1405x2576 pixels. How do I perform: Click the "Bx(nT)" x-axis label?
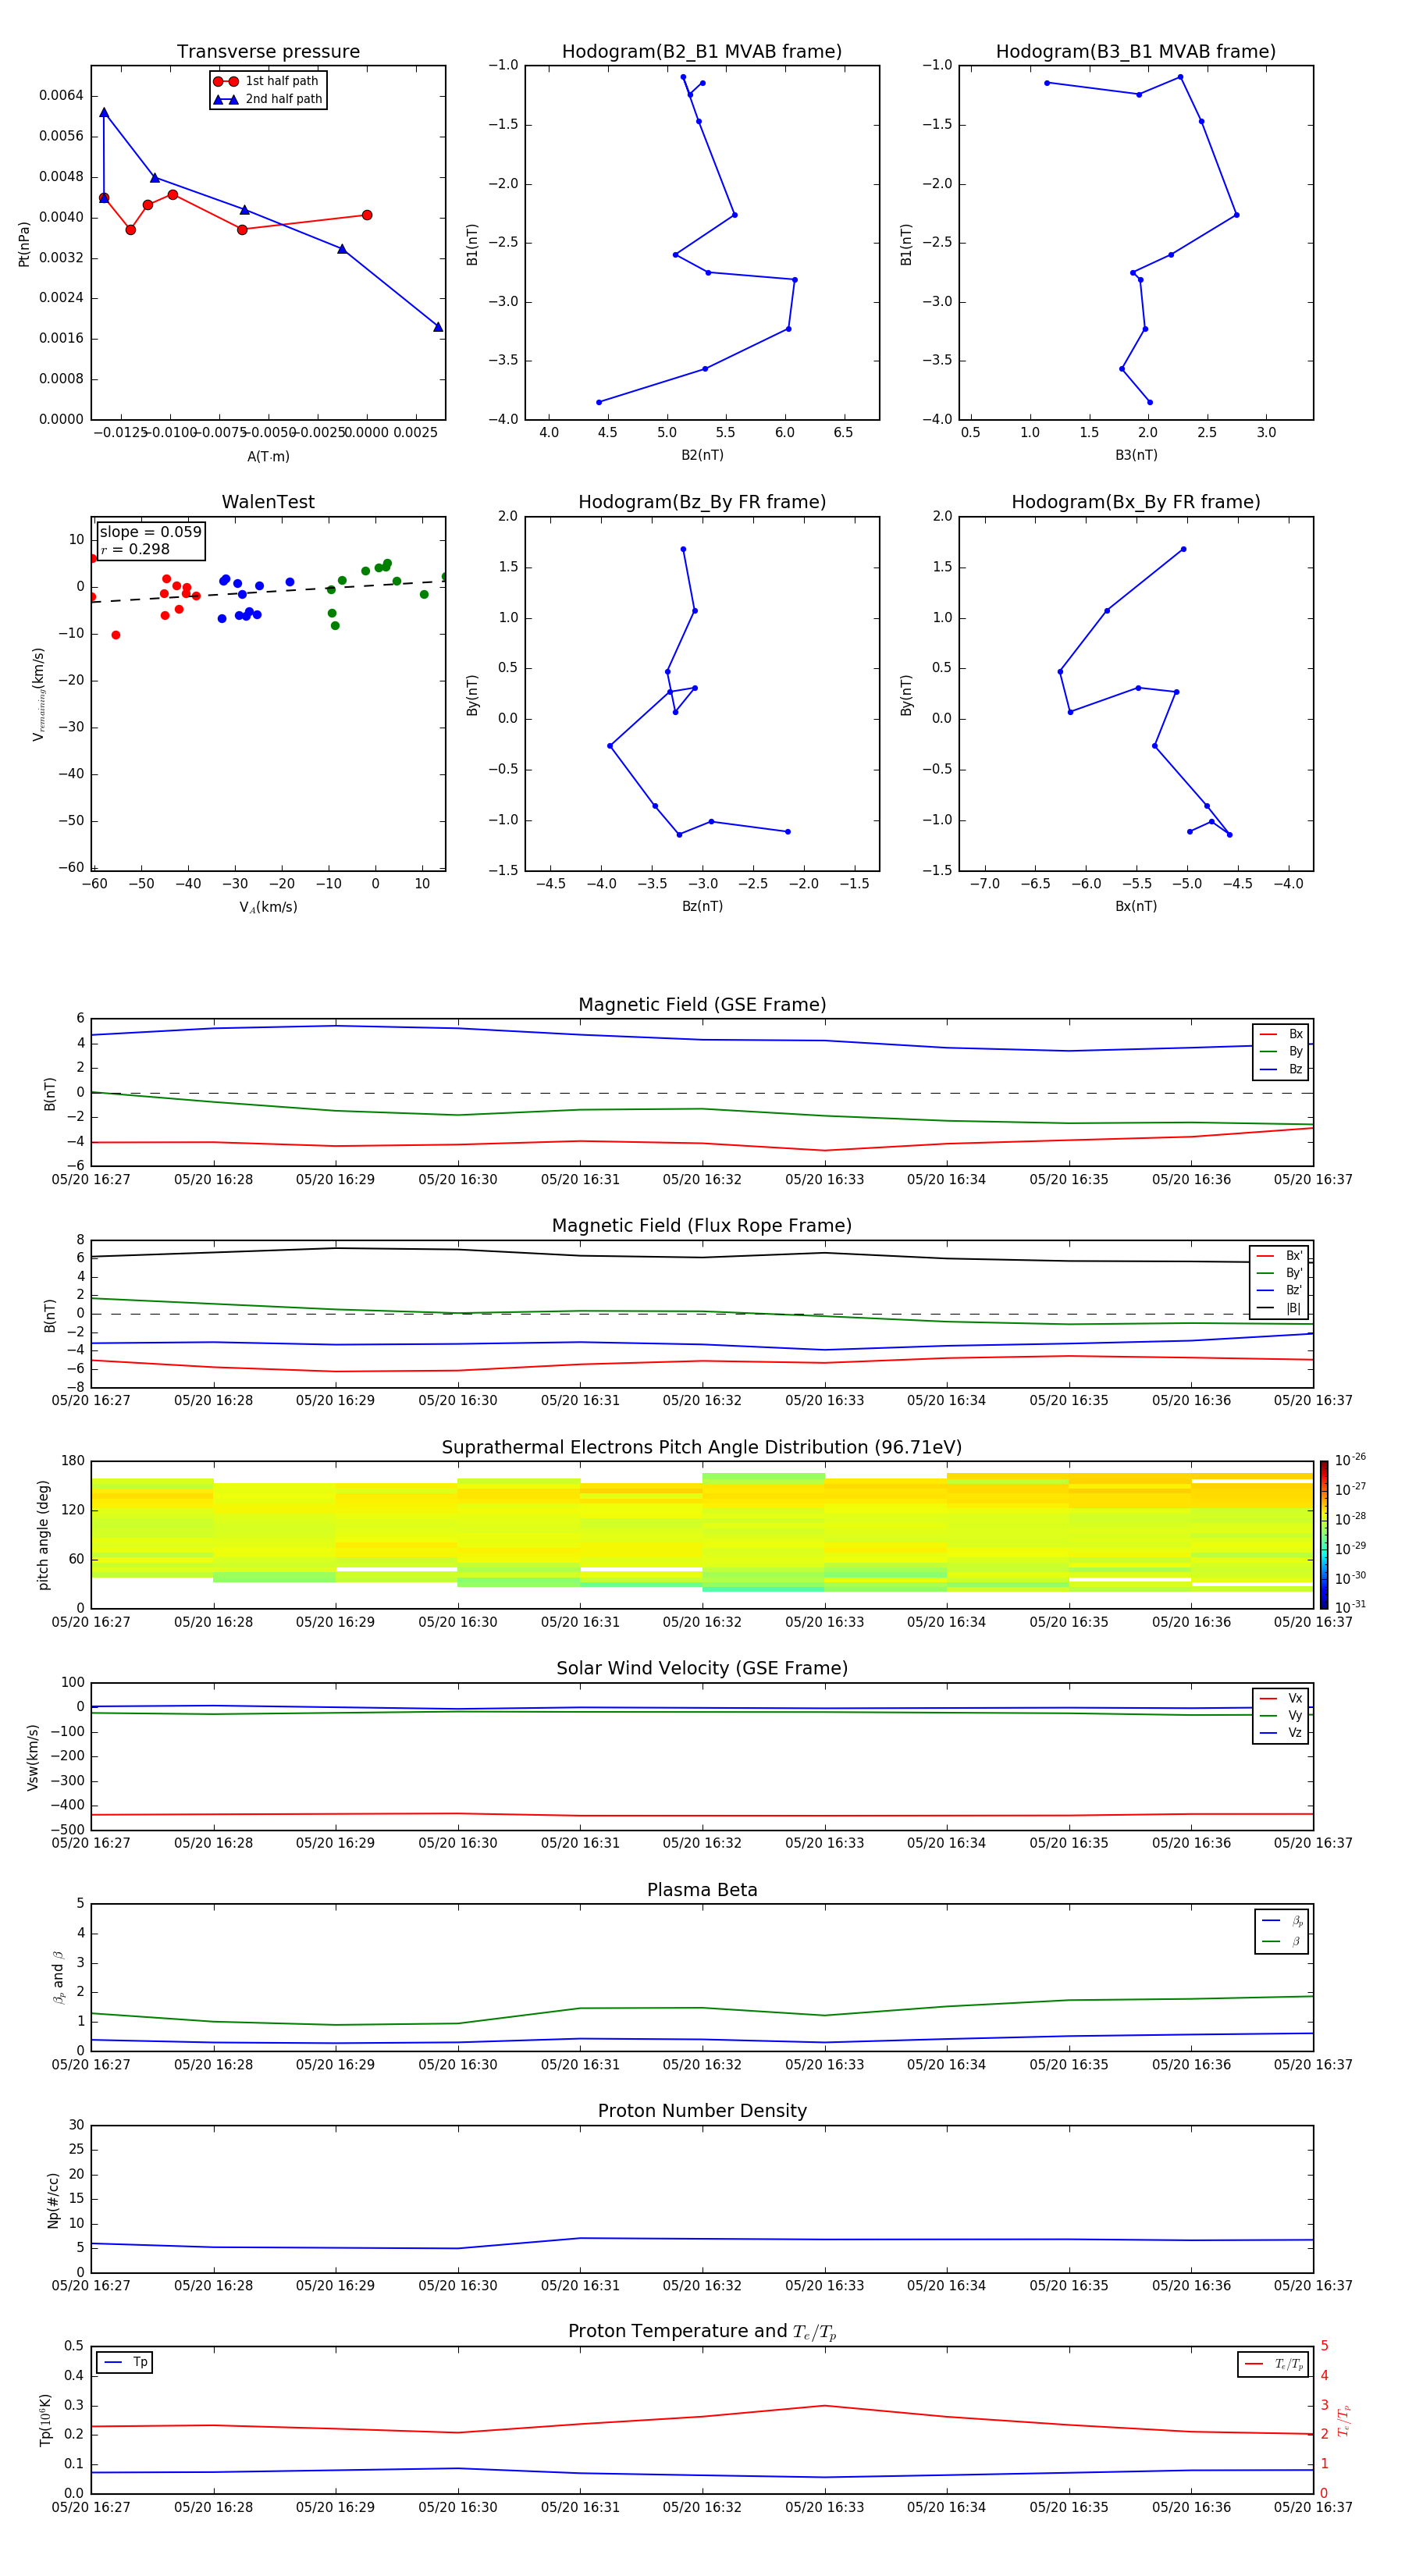1136,906
